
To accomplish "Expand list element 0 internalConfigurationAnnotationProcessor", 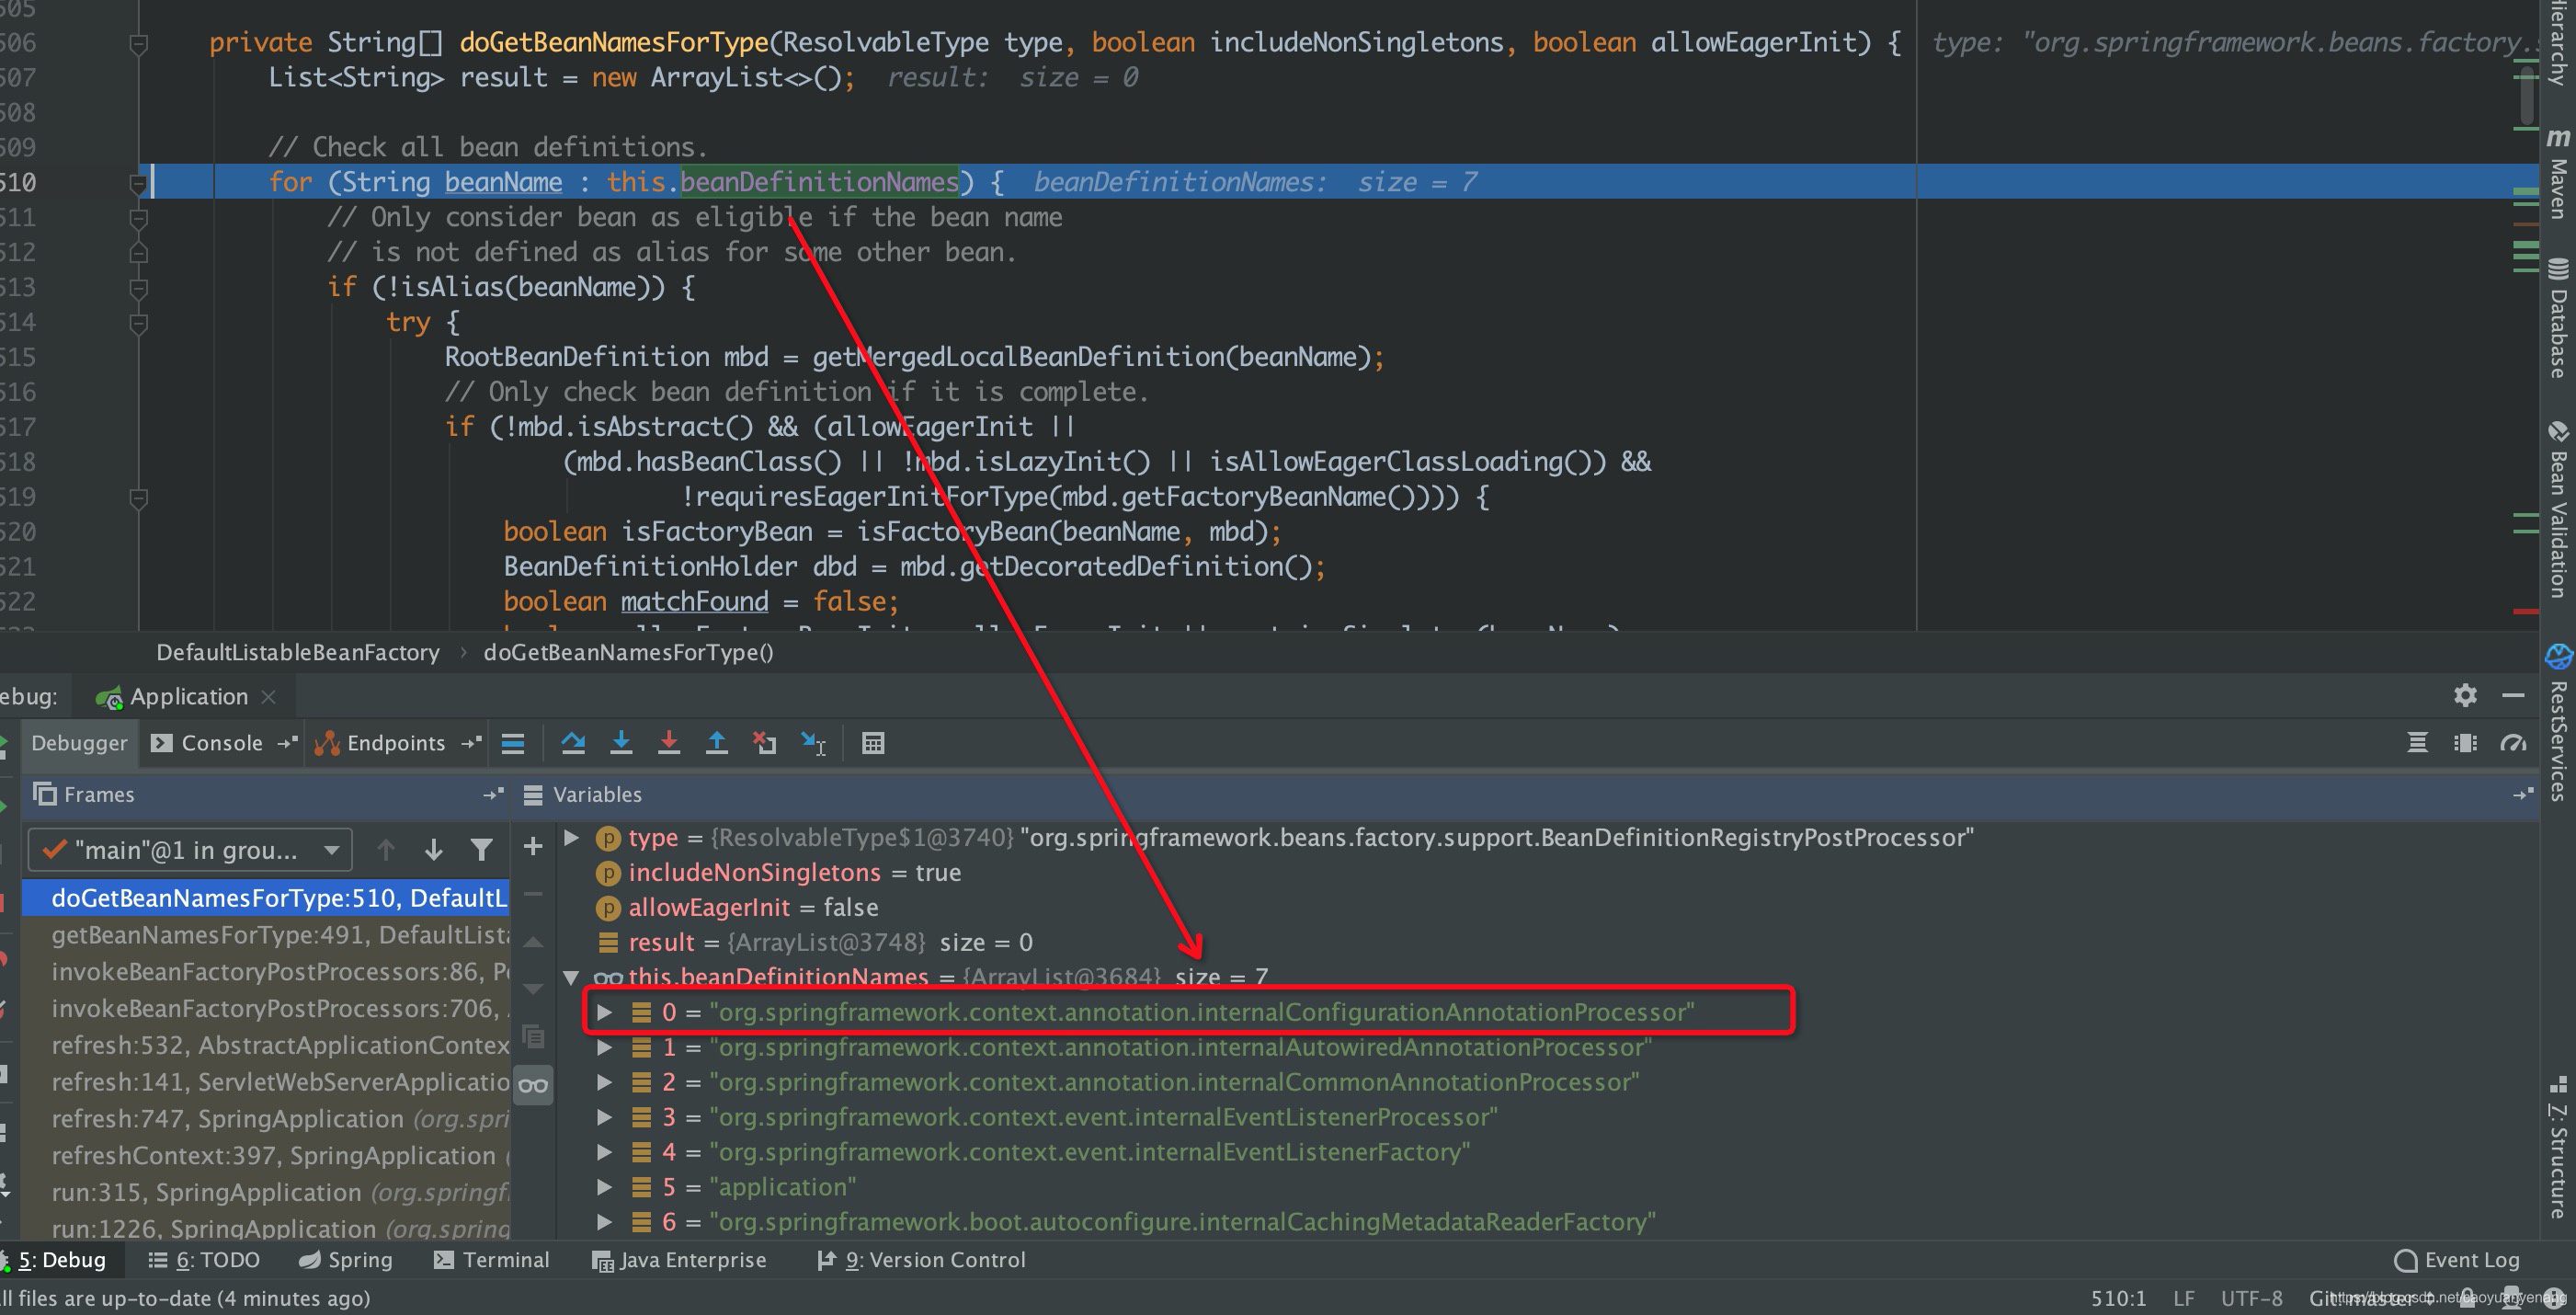I will pos(605,1012).
